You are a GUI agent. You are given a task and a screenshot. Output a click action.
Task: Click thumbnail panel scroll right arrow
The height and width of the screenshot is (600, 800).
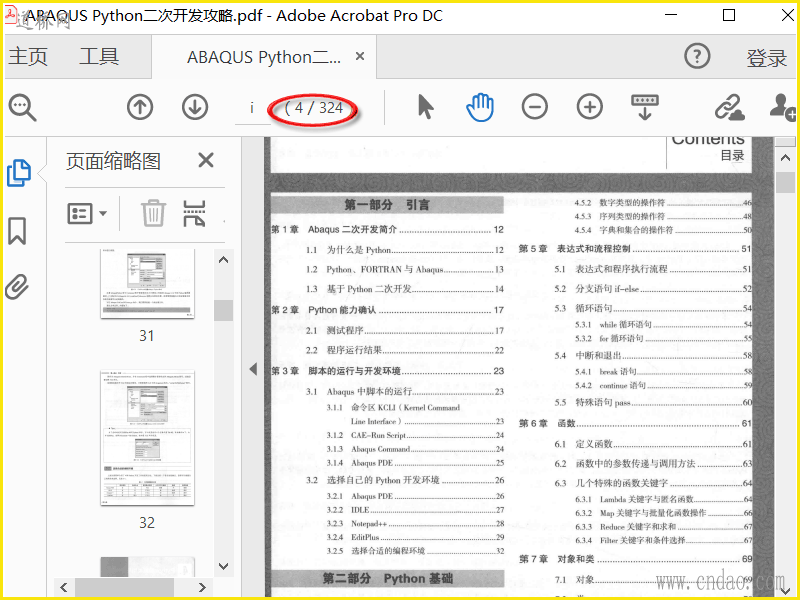[202, 587]
